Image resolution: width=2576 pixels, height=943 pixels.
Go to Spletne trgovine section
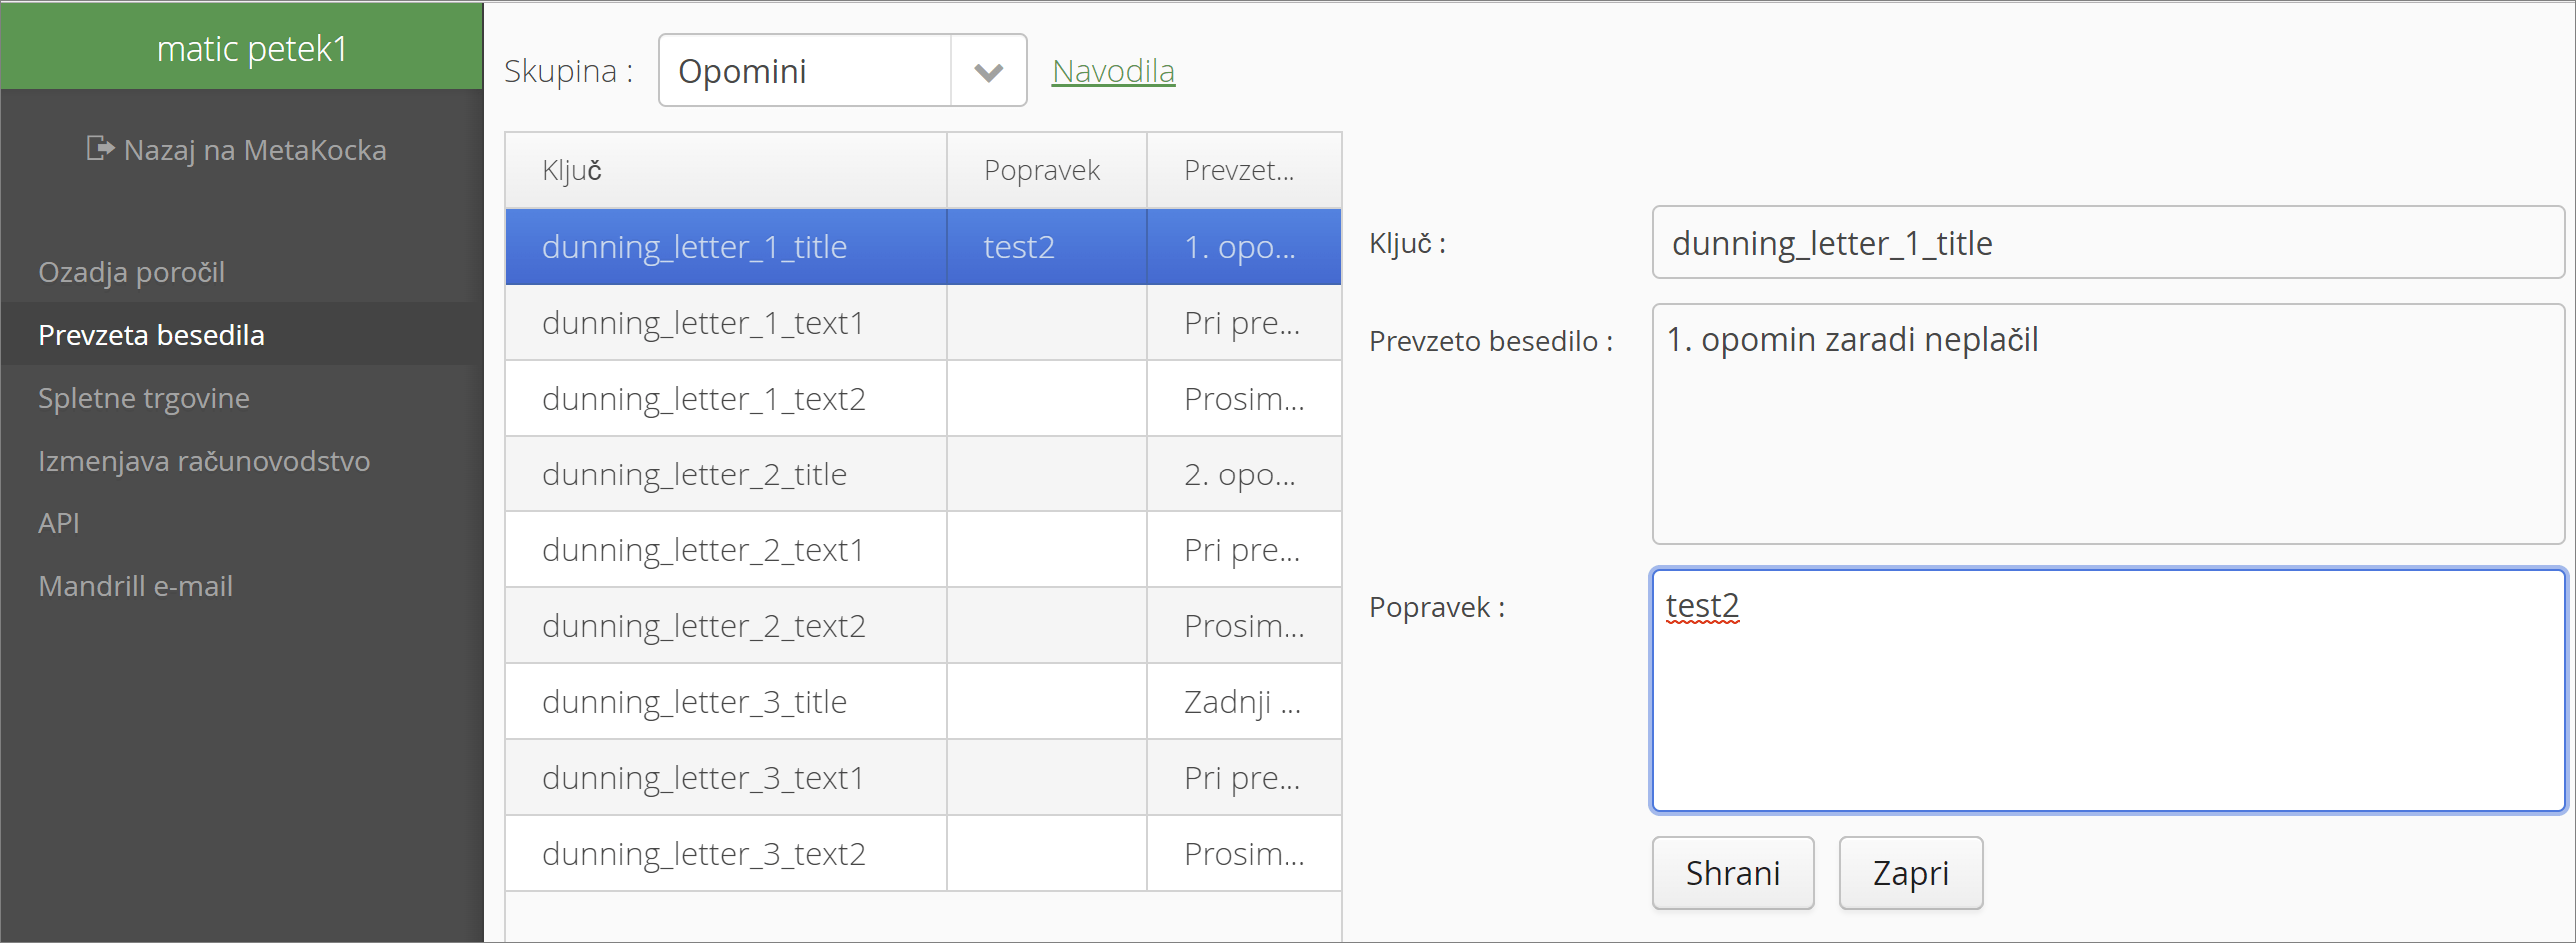point(144,398)
